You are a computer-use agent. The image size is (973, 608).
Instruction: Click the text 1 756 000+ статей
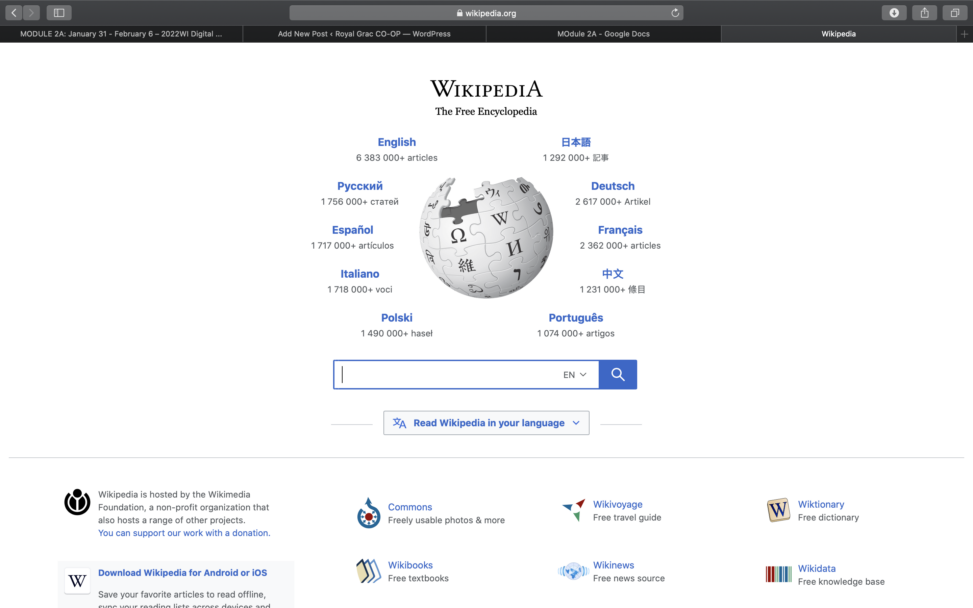360,202
